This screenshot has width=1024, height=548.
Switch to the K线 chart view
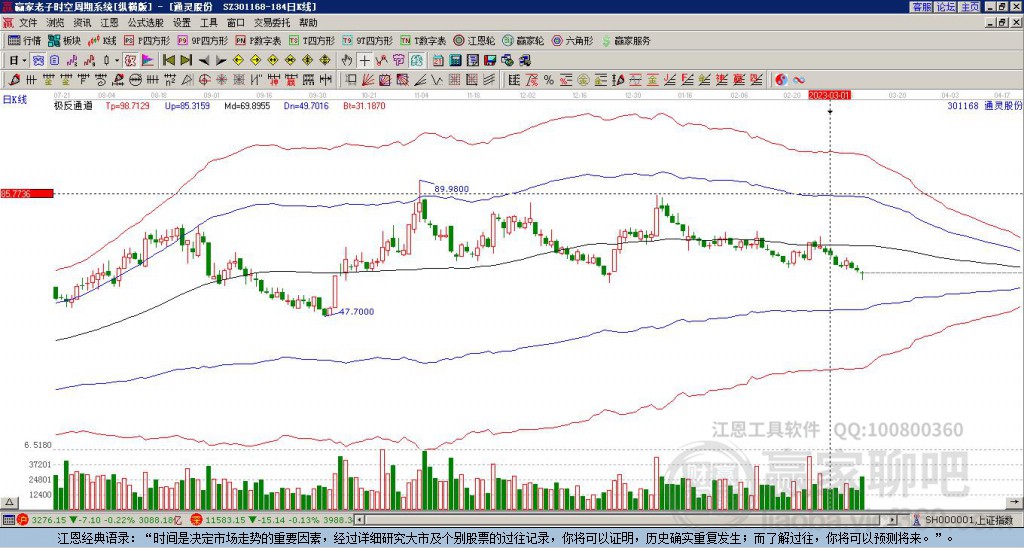click(102, 40)
